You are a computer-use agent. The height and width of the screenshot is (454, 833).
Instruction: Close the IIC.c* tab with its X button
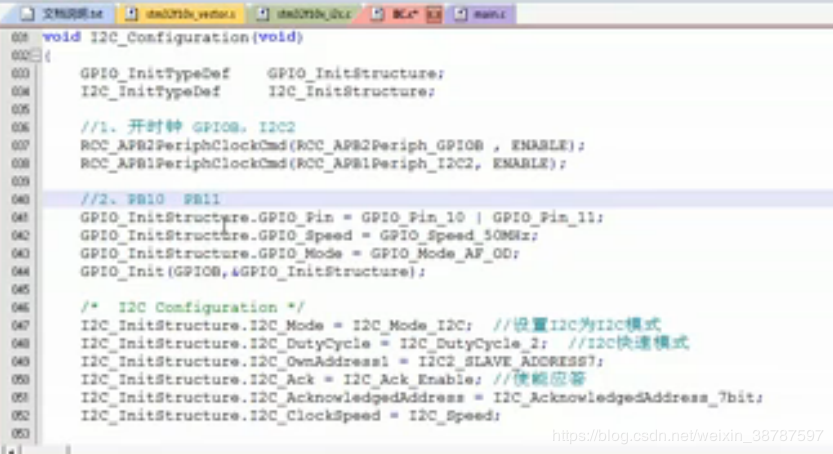tap(434, 14)
